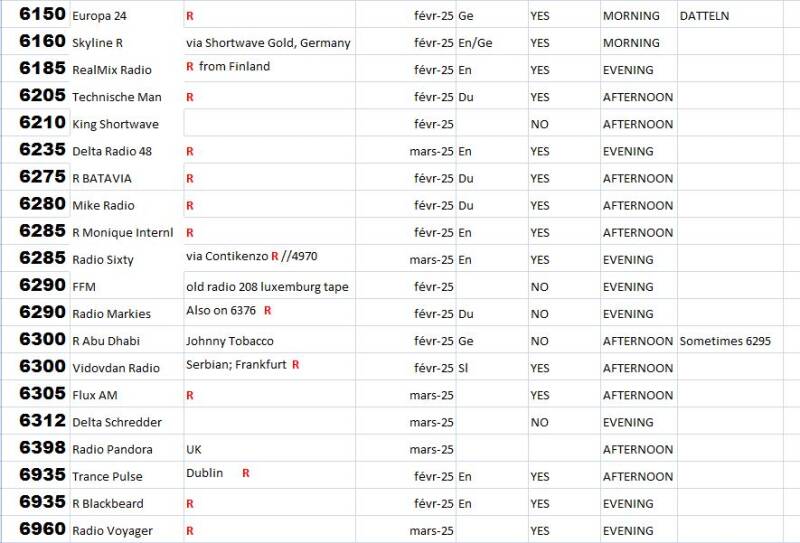Click the 'via Shortwave Gold, Germany' cell
The width and height of the screenshot is (800, 543).
click(x=268, y=43)
